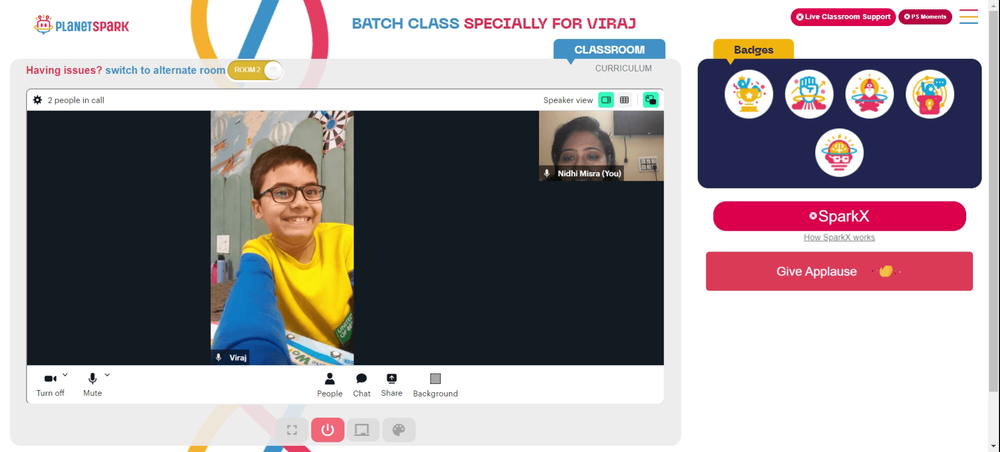Screen dimensions: 1000x452
Task: Open microphone options dropdown arrow
Action: tap(107, 375)
